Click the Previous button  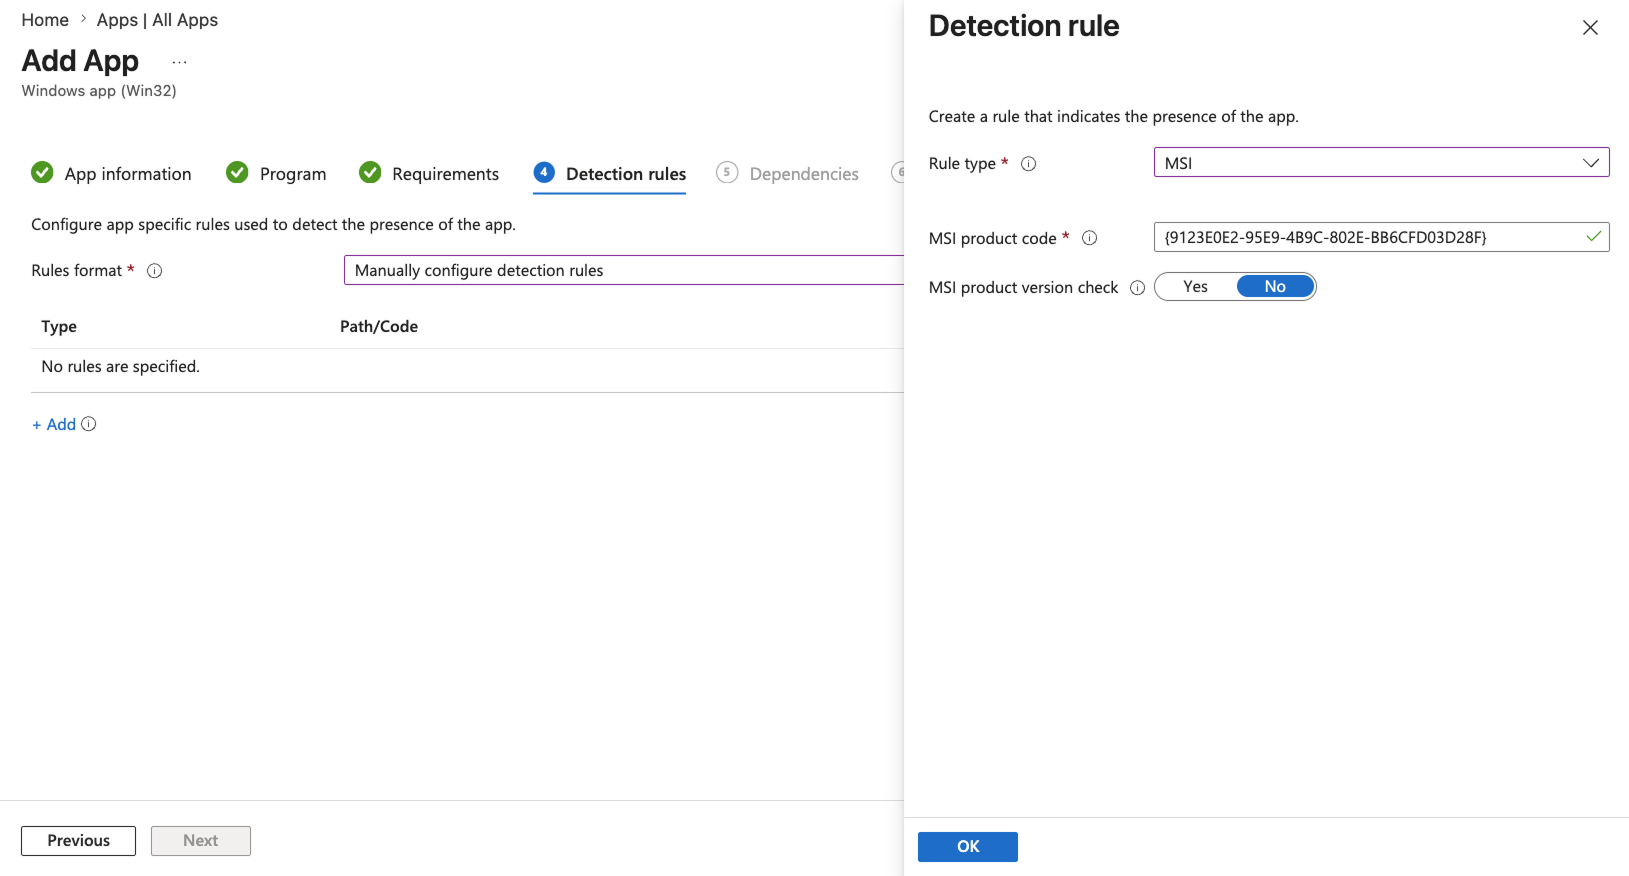(78, 841)
